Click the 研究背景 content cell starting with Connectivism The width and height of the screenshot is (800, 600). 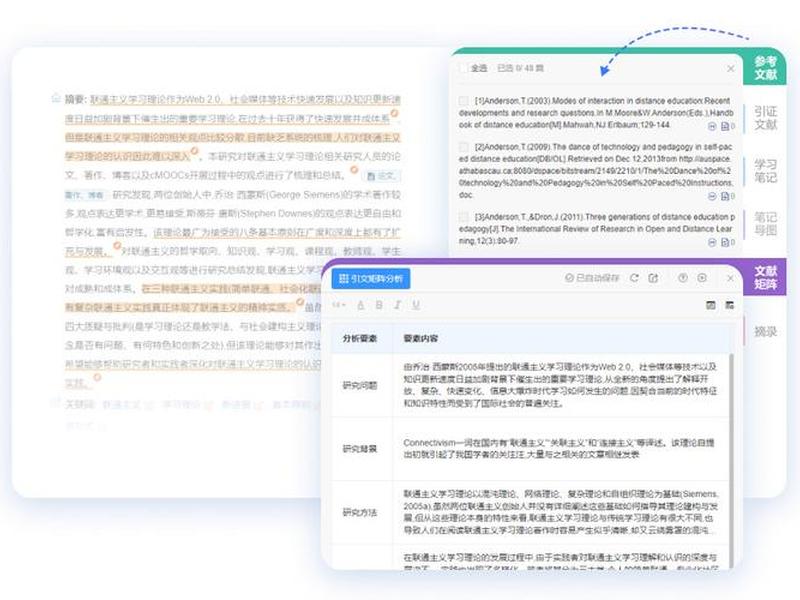click(x=559, y=448)
